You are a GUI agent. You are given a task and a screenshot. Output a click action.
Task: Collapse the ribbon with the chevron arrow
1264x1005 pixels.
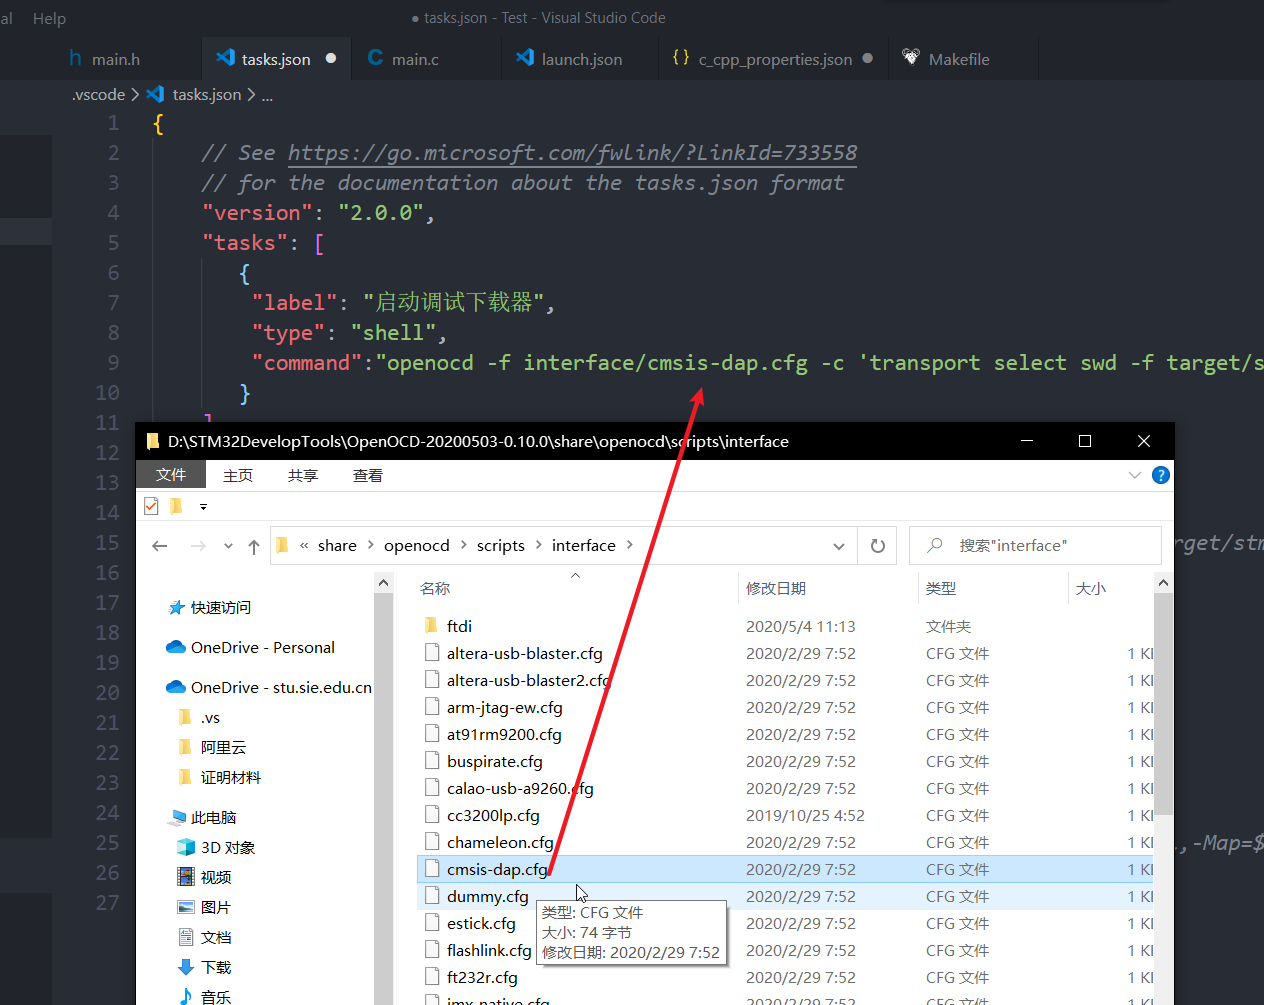point(1133,475)
